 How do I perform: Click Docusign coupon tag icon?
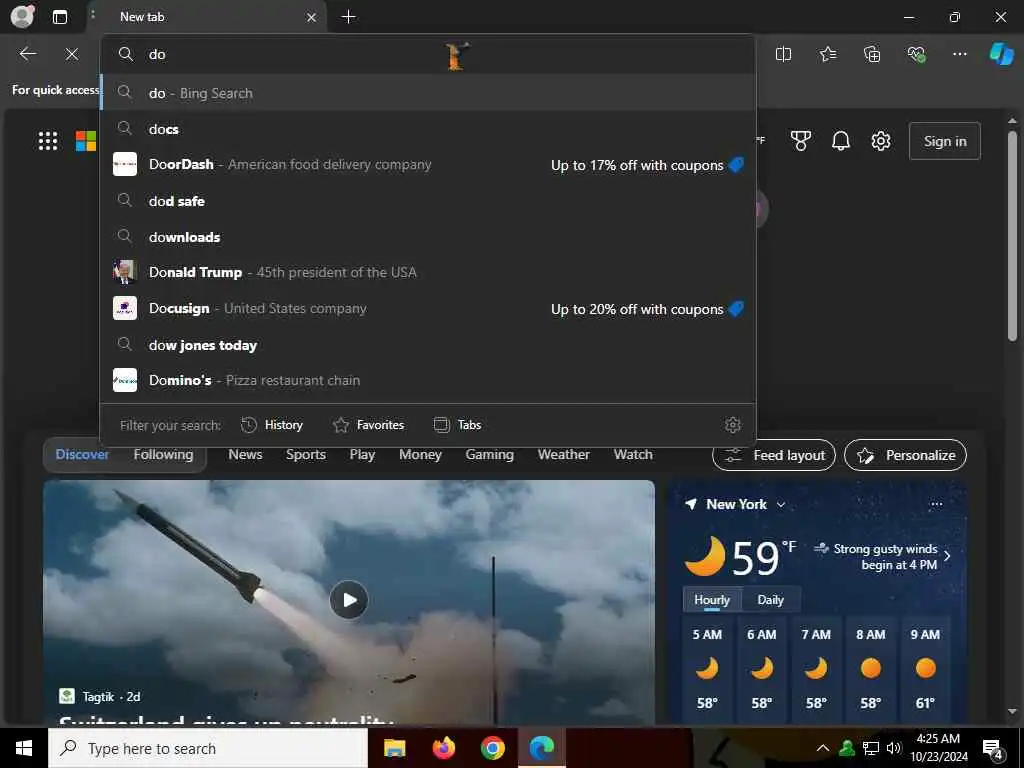(x=736, y=308)
